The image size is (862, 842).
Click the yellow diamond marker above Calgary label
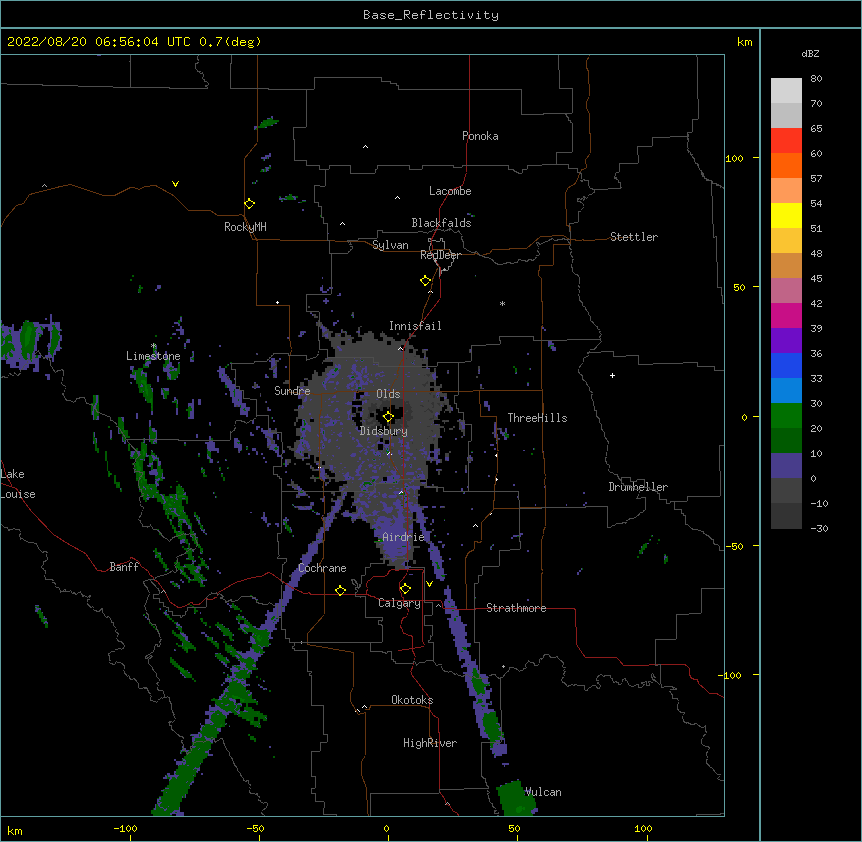tap(405, 589)
